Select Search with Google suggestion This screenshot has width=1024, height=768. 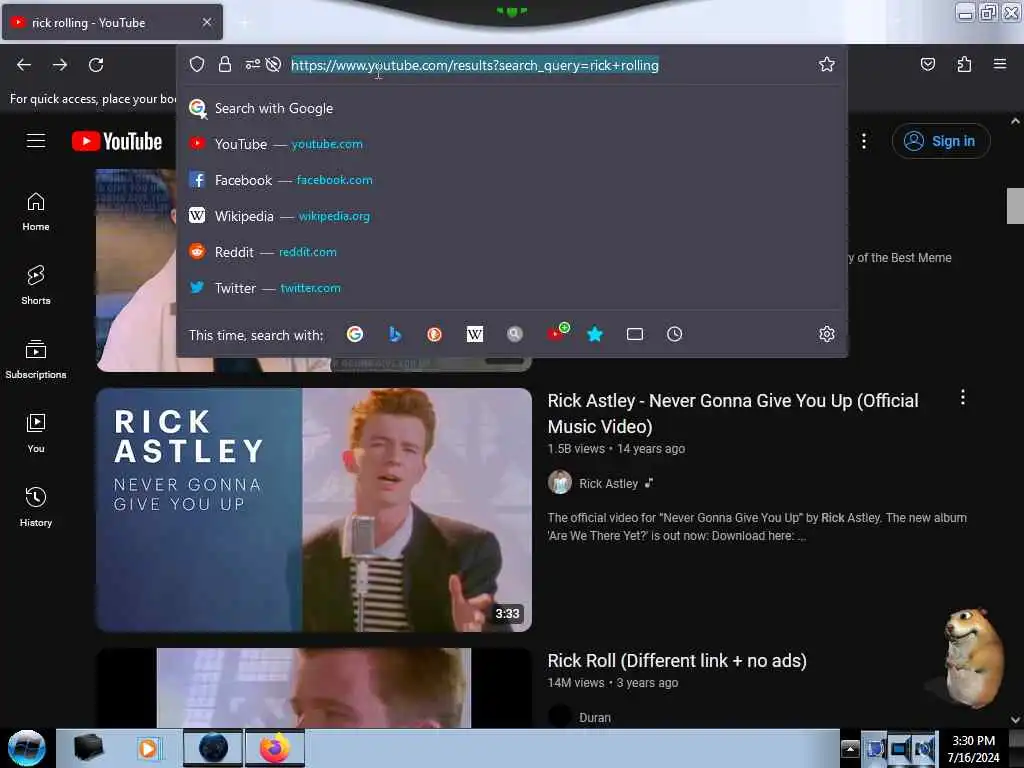(x=512, y=108)
